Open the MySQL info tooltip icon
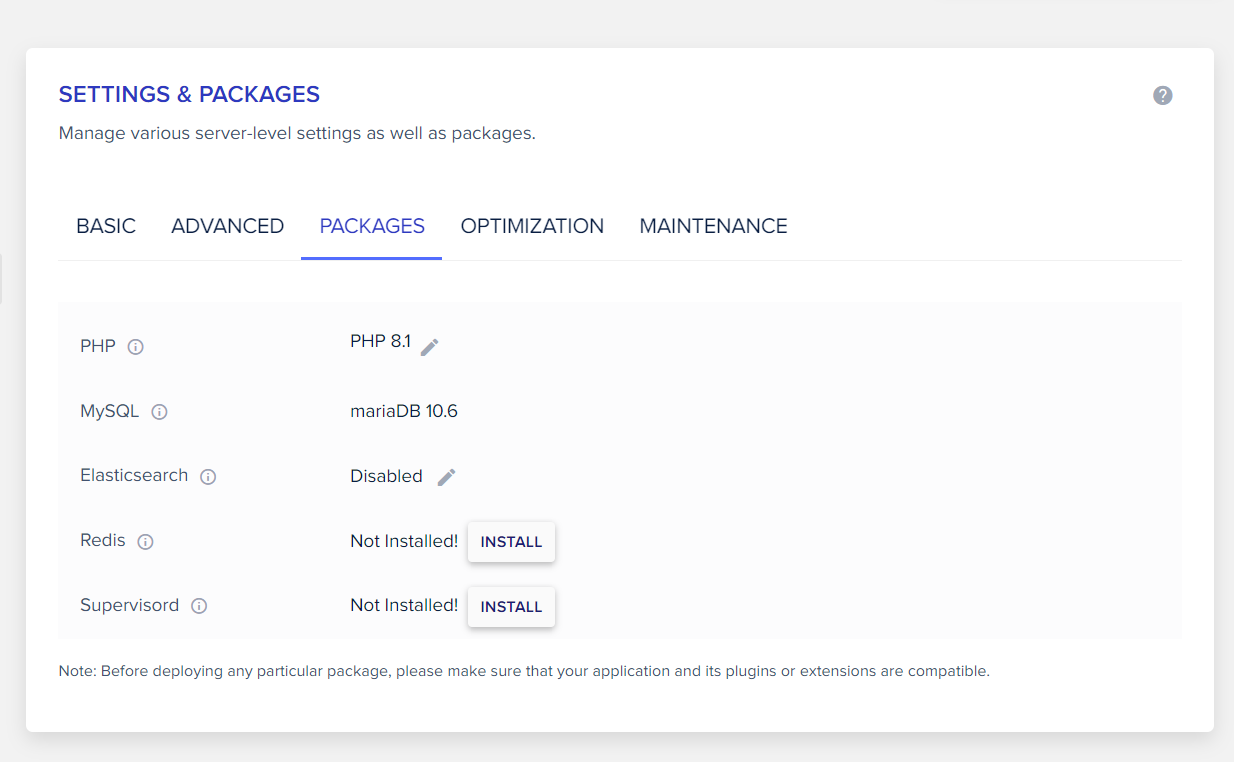Image resolution: width=1234 pixels, height=762 pixels. coord(160,411)
